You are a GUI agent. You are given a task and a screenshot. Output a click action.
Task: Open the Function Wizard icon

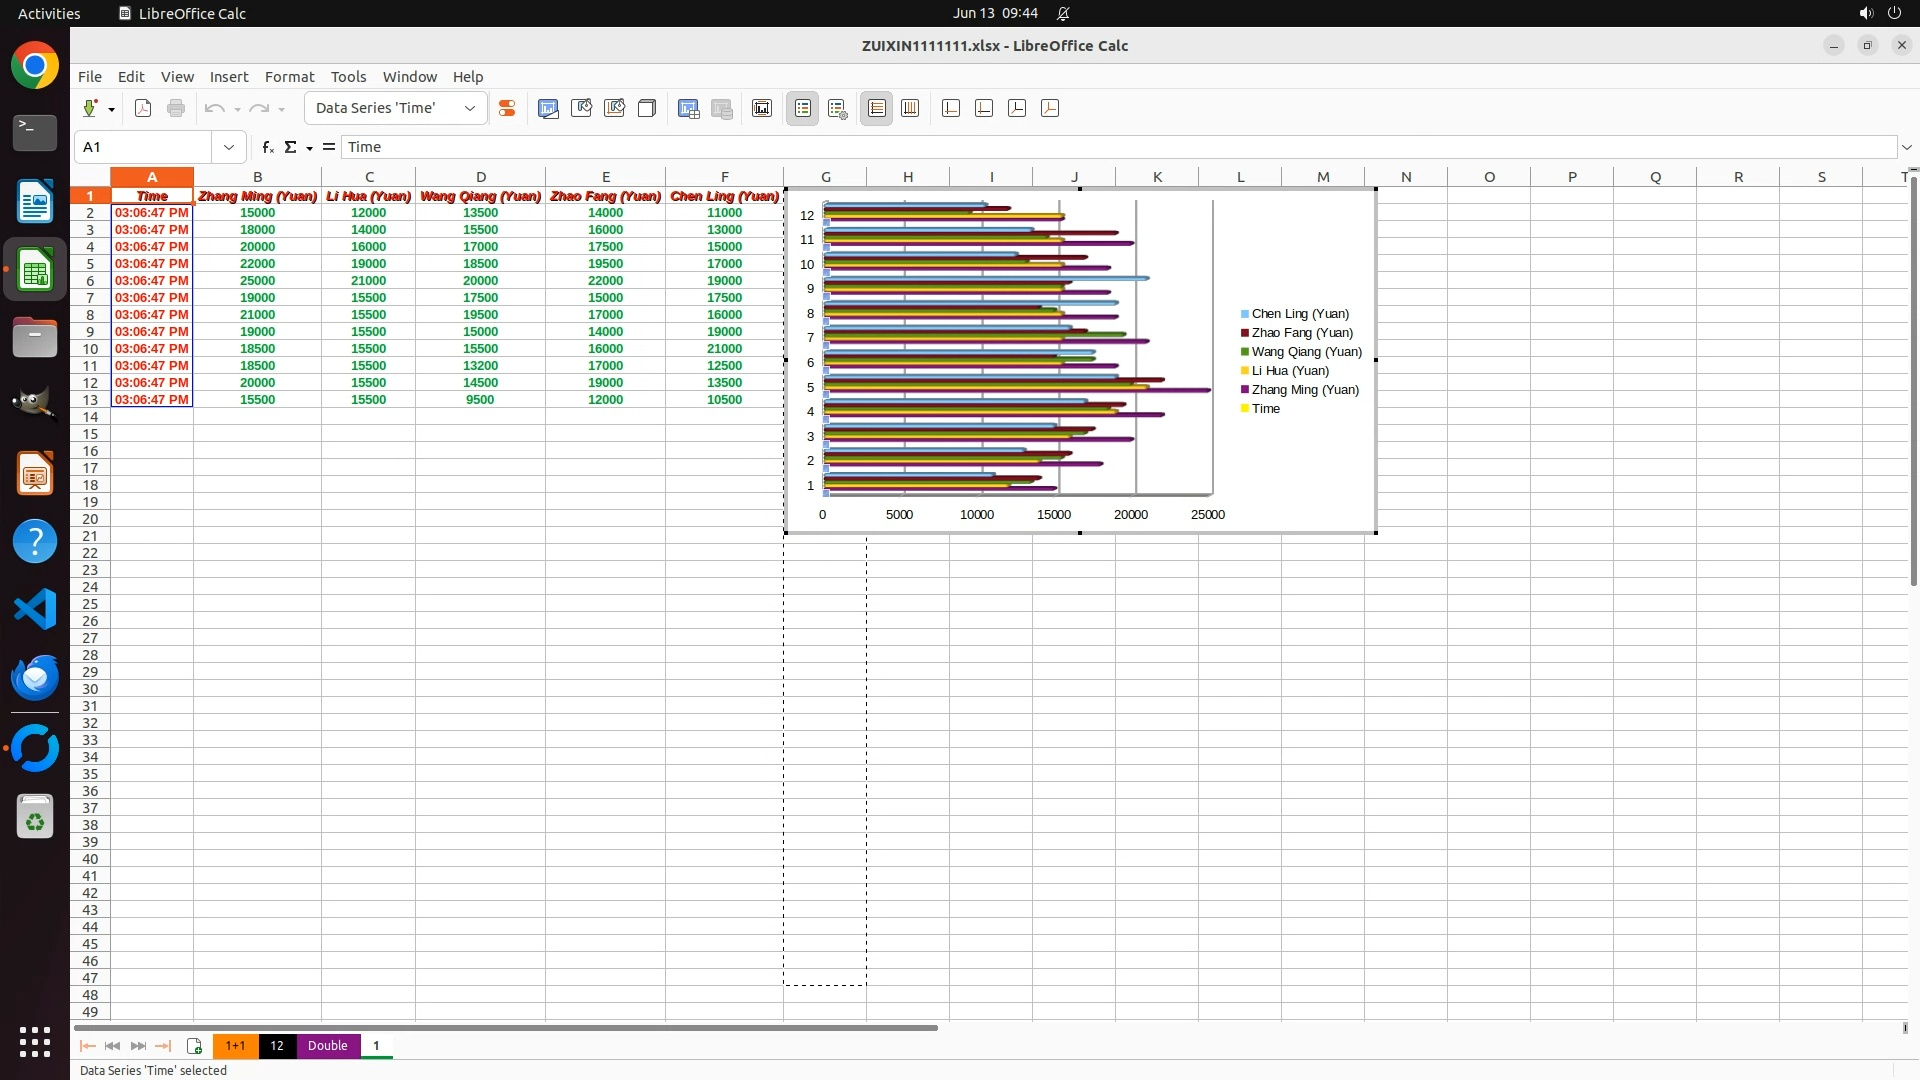[x=267, y=147]
